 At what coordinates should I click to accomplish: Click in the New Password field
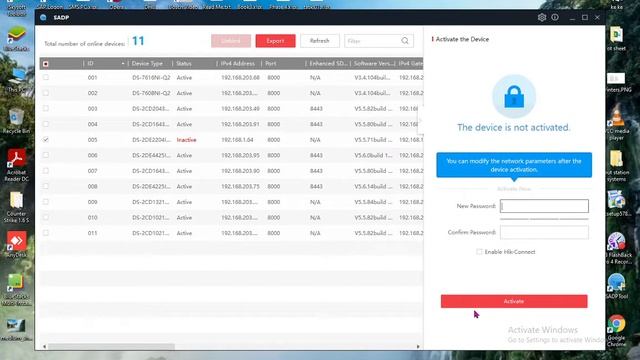544,206
